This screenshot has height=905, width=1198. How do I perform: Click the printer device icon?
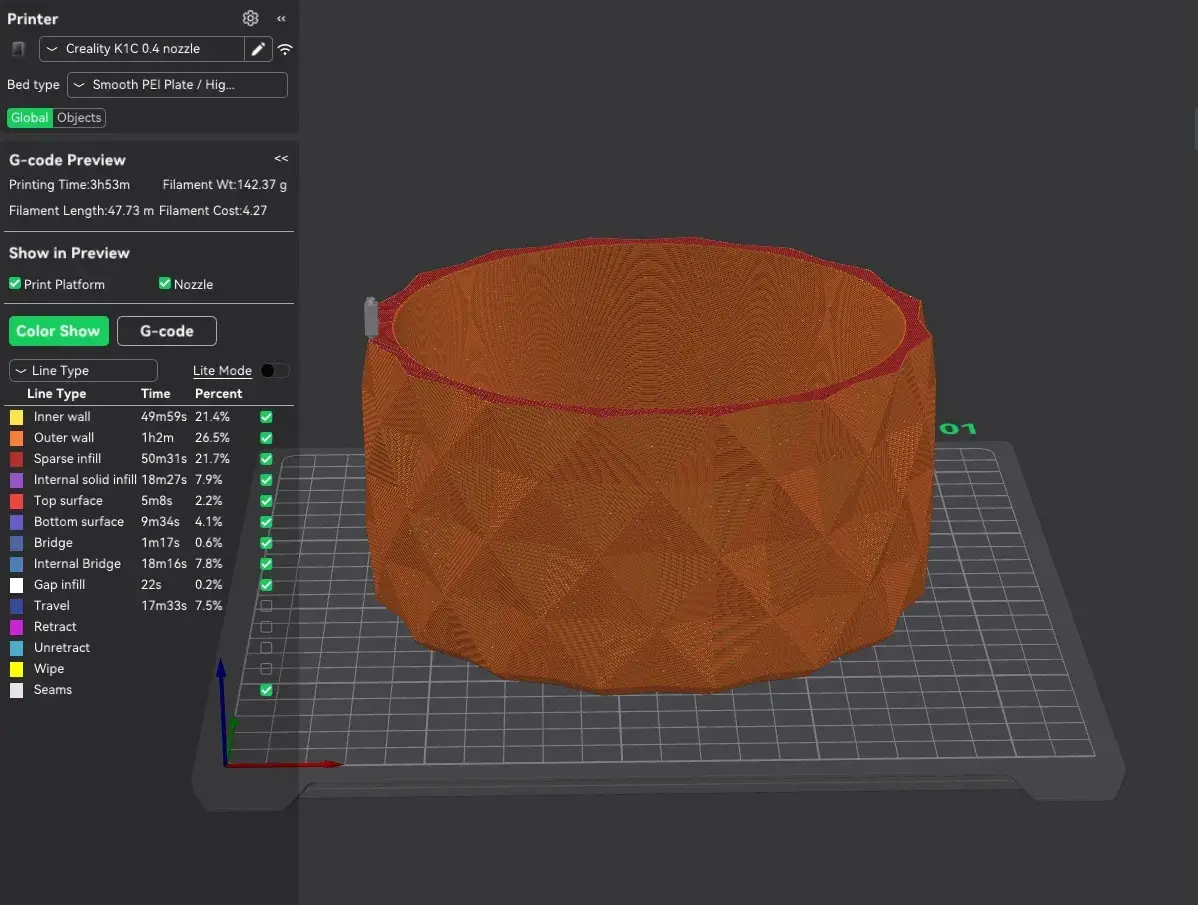pos(18,49)
